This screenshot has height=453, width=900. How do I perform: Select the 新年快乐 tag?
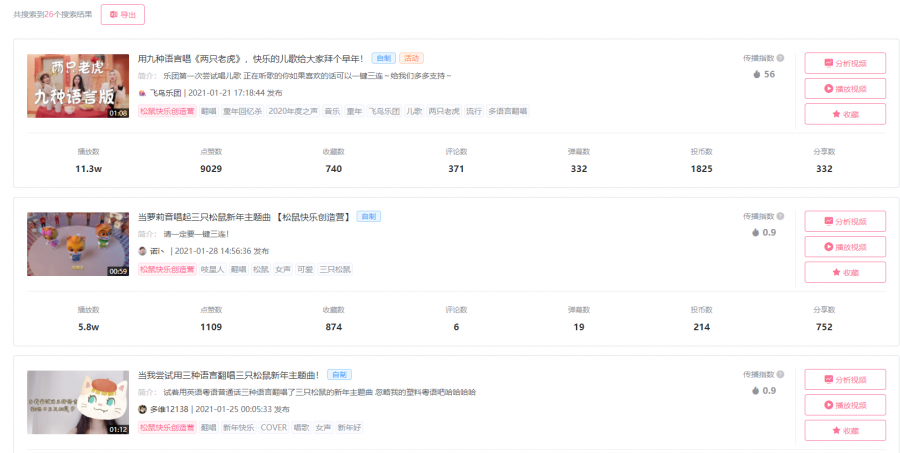[238, 428]
